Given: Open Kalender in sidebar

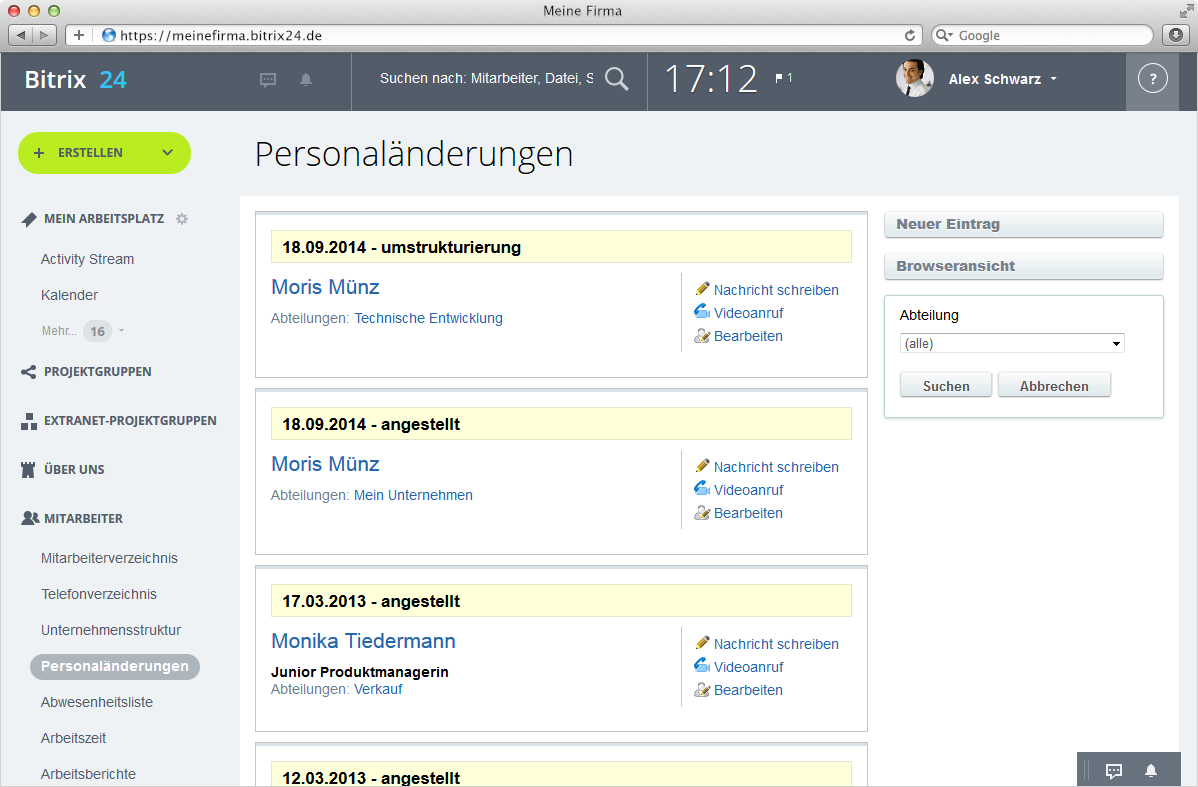Looking at the screenshot, I should click(x=70, y=295).
